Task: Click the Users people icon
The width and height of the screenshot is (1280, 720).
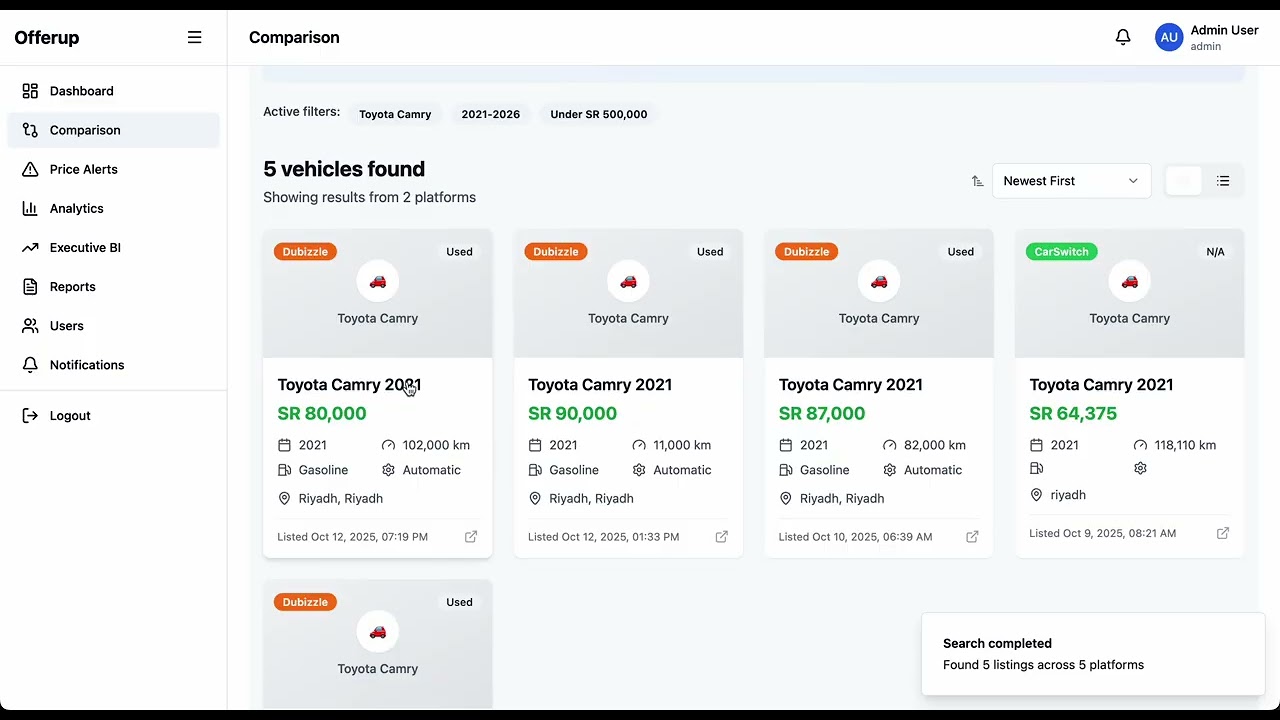Action: 30,326
